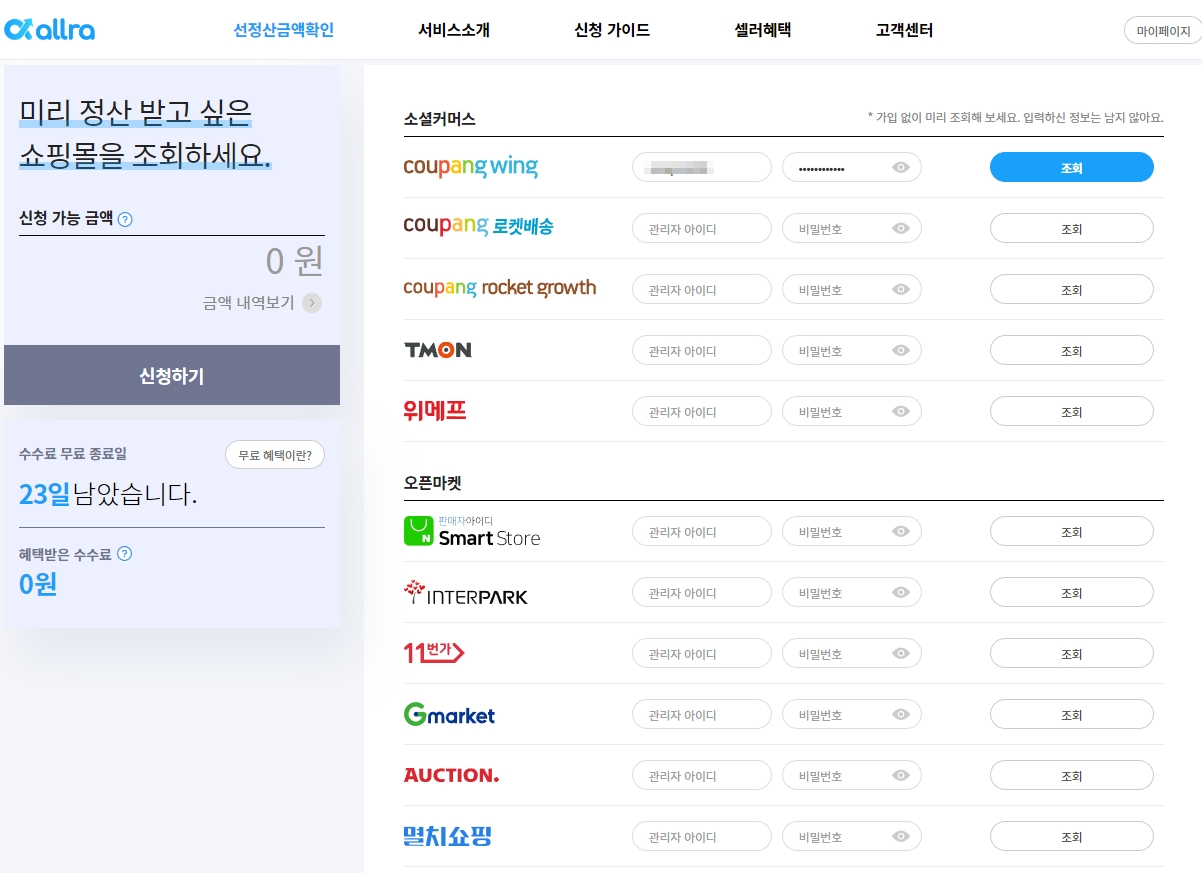Click 조회 for Smart Store
This screenshot has width=1202, height=873.
pos(1071,532)
